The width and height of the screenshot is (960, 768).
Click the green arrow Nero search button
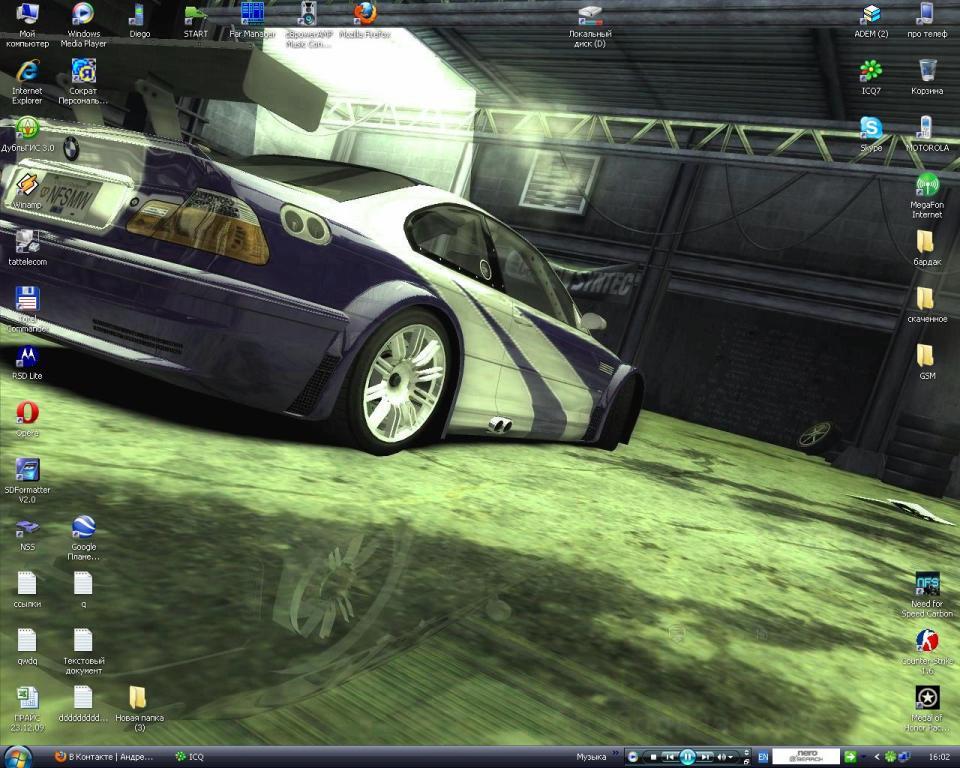point(850,757)
